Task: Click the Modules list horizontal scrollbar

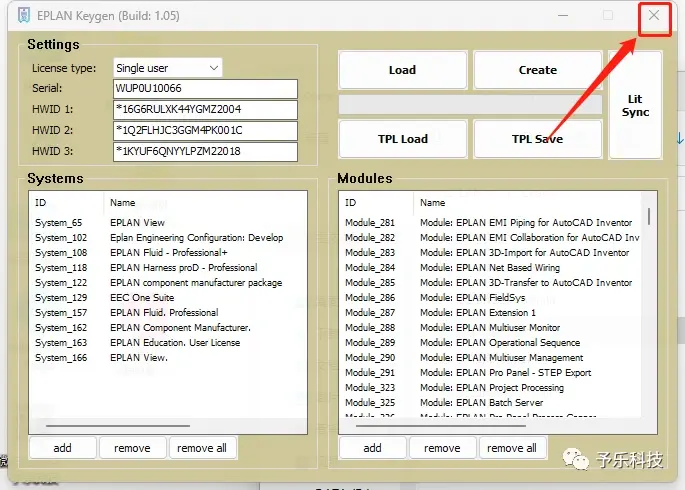Action: coord(440,425)
